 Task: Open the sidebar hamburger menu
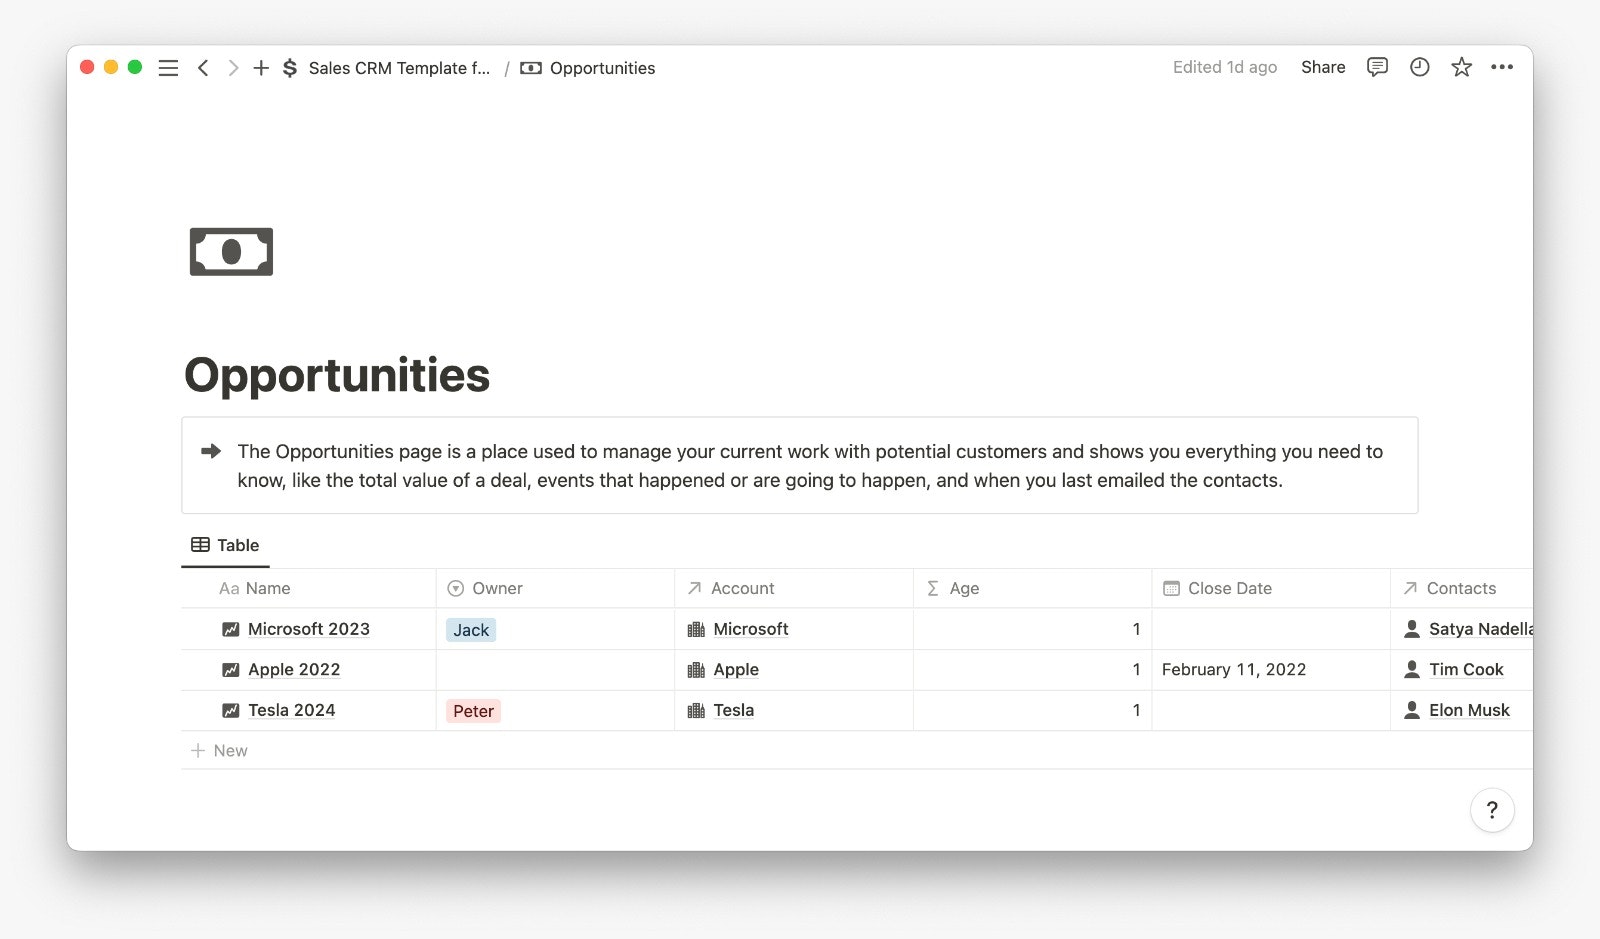(168, 68)
